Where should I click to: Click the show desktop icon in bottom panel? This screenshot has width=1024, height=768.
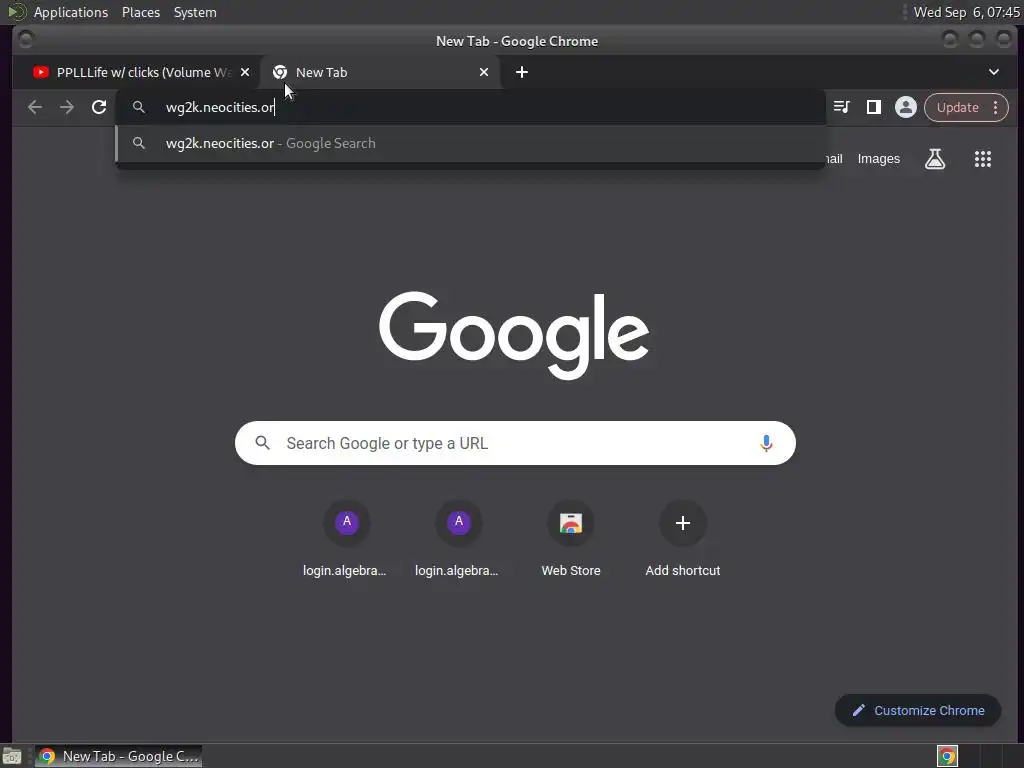[12, 756]
